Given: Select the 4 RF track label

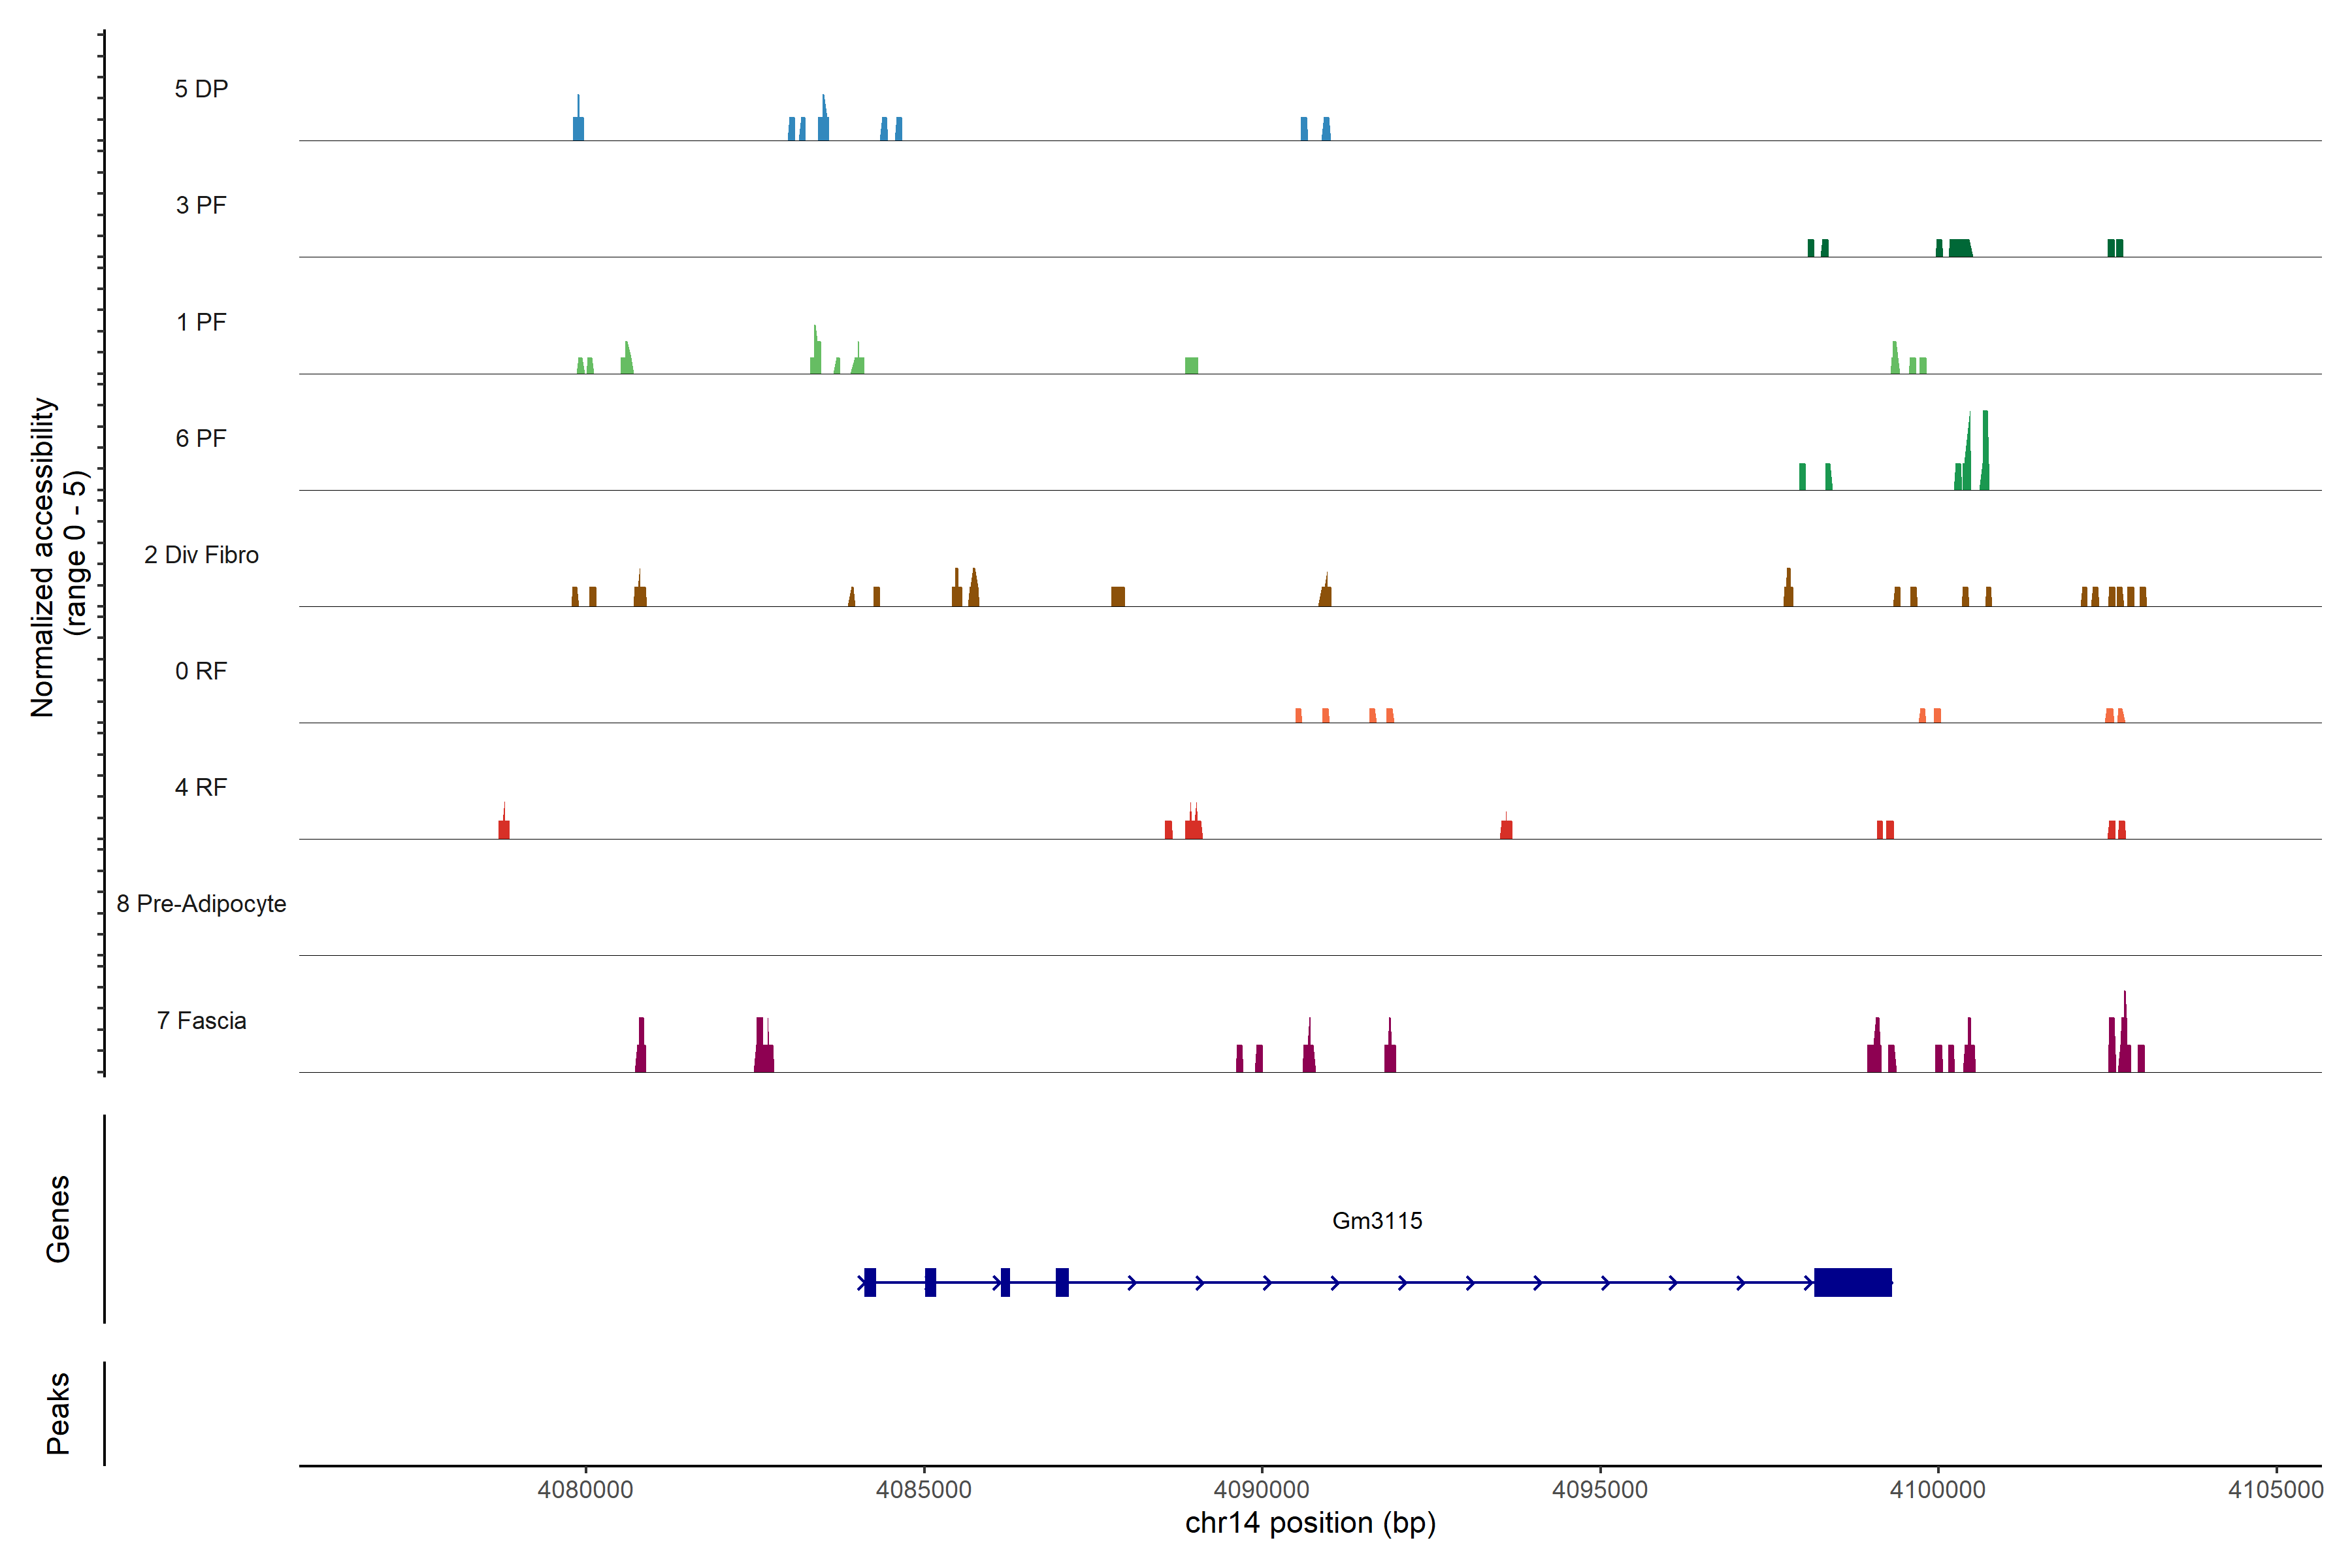Looking at the screenshot, I should pyautogui.click(x=201, y=787).
